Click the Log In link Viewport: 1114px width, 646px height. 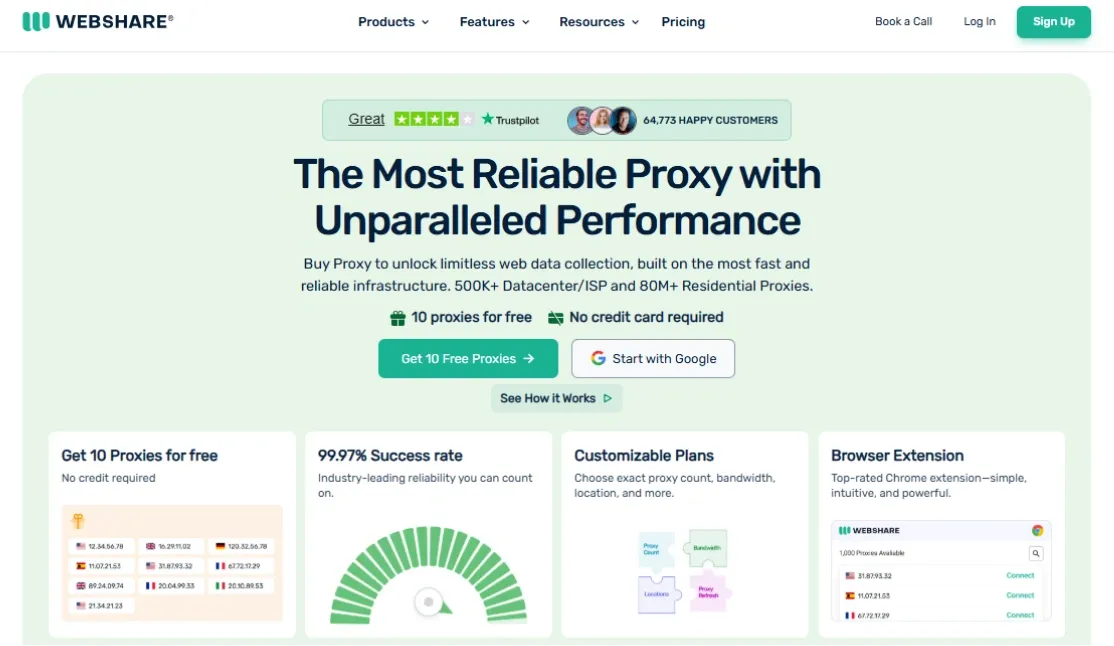pyautogui.click(x=979, y=21)
